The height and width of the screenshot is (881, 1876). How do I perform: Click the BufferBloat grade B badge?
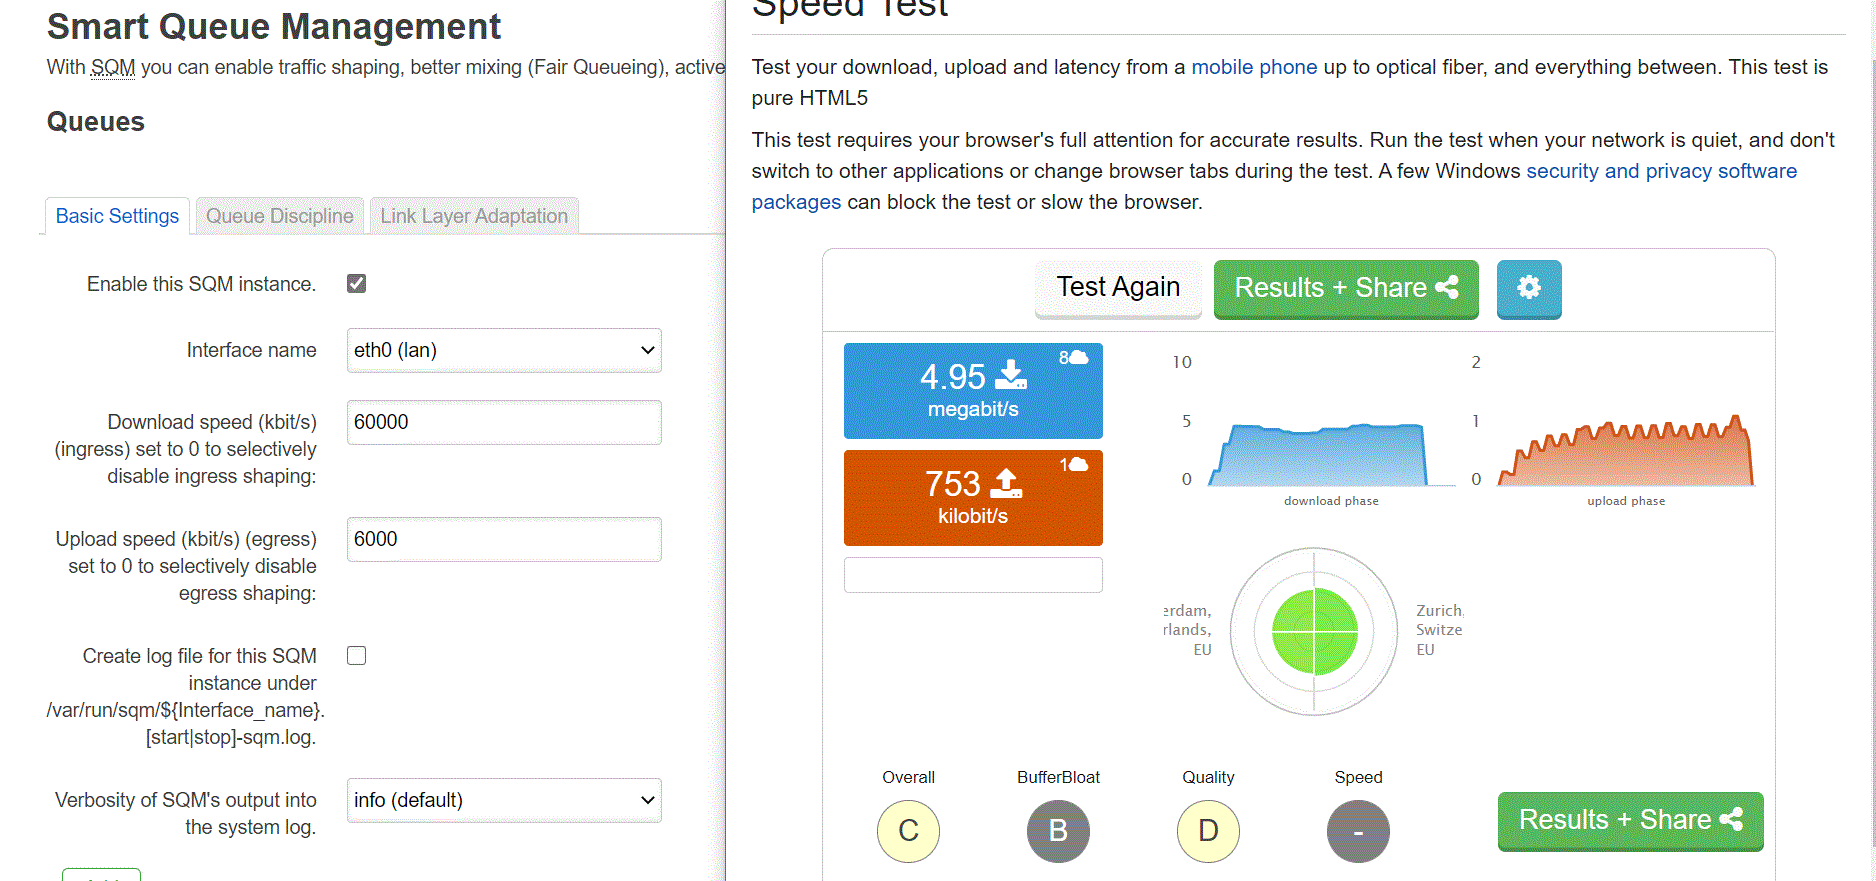click(1058, 831)
